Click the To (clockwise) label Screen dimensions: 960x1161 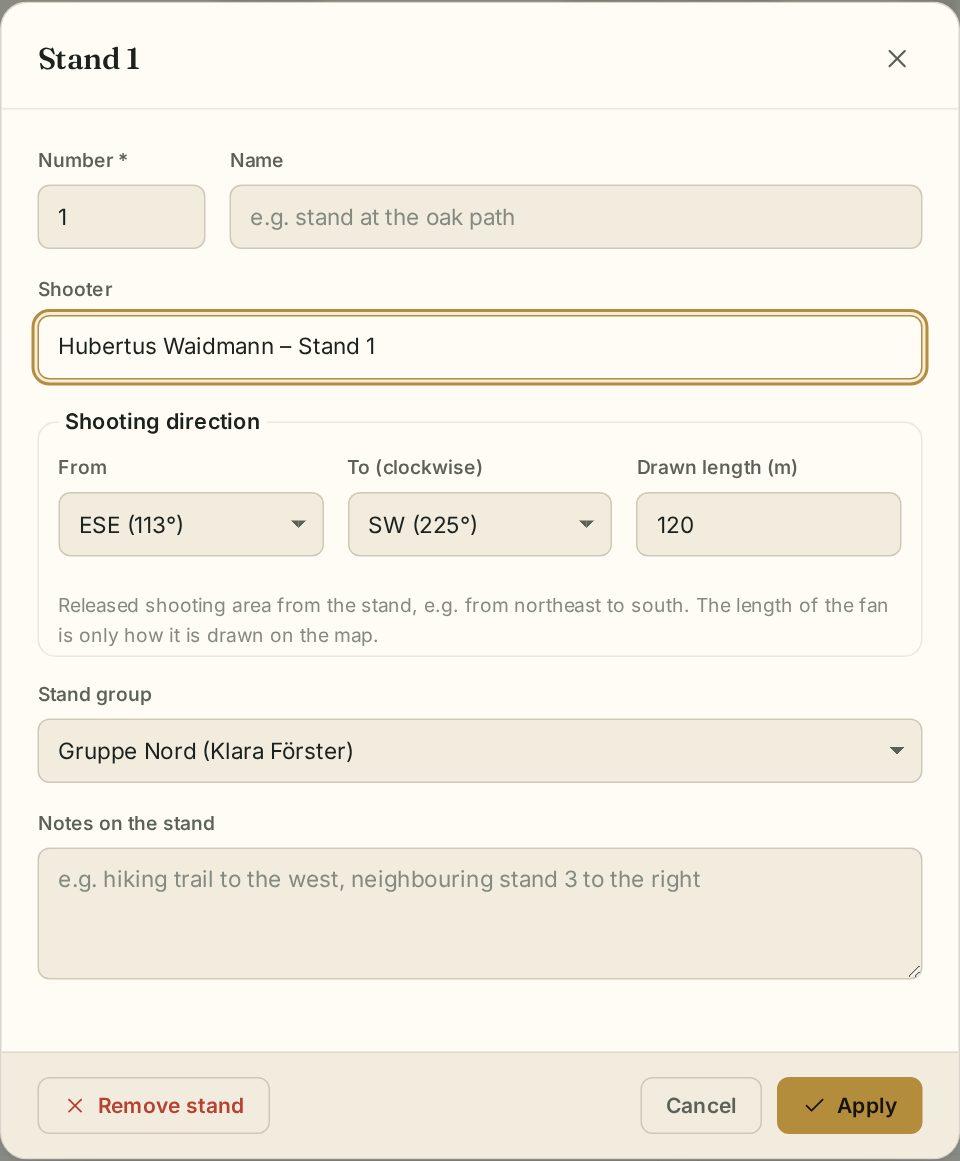pyautogui.click(x=415, y=467)
